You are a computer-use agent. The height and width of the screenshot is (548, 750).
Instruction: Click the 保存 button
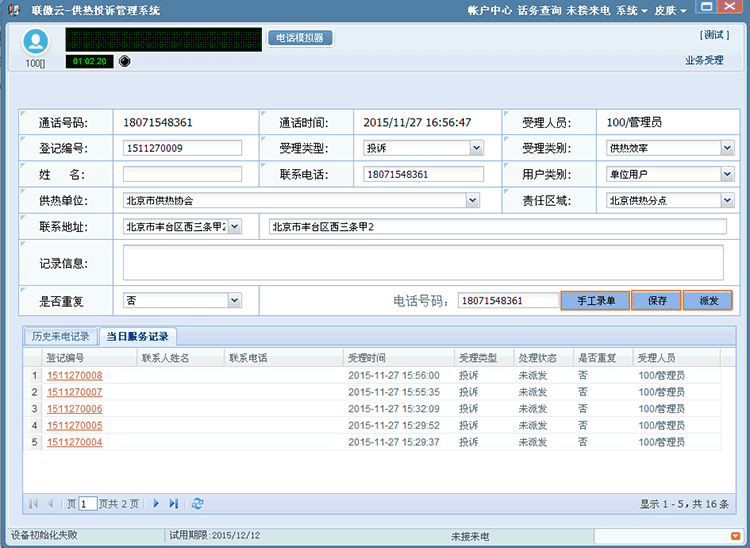pos(657,300)
